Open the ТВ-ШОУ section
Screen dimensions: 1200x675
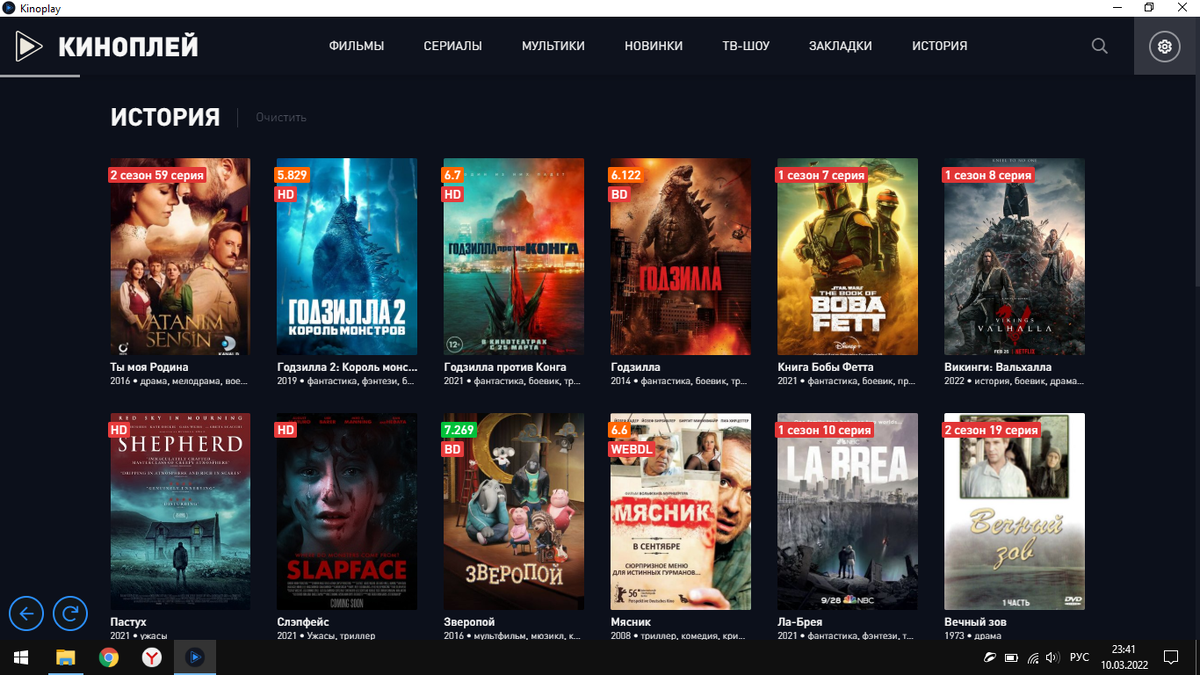tap(746, 46)
